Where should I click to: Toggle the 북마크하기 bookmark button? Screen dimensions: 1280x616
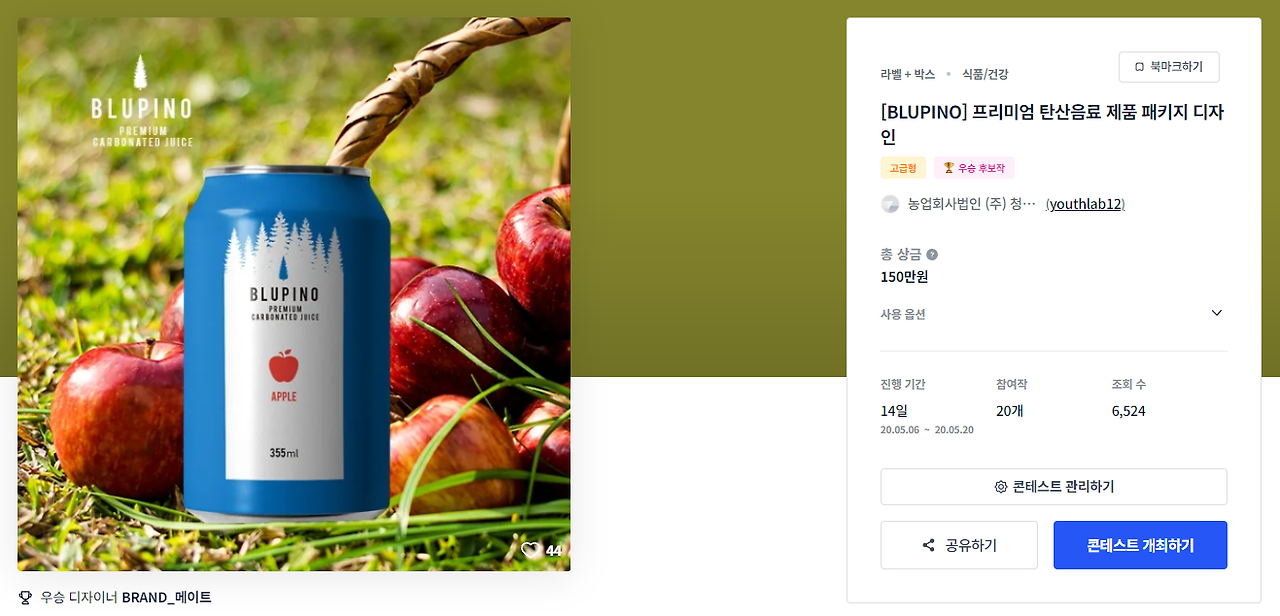[1169, 67]
